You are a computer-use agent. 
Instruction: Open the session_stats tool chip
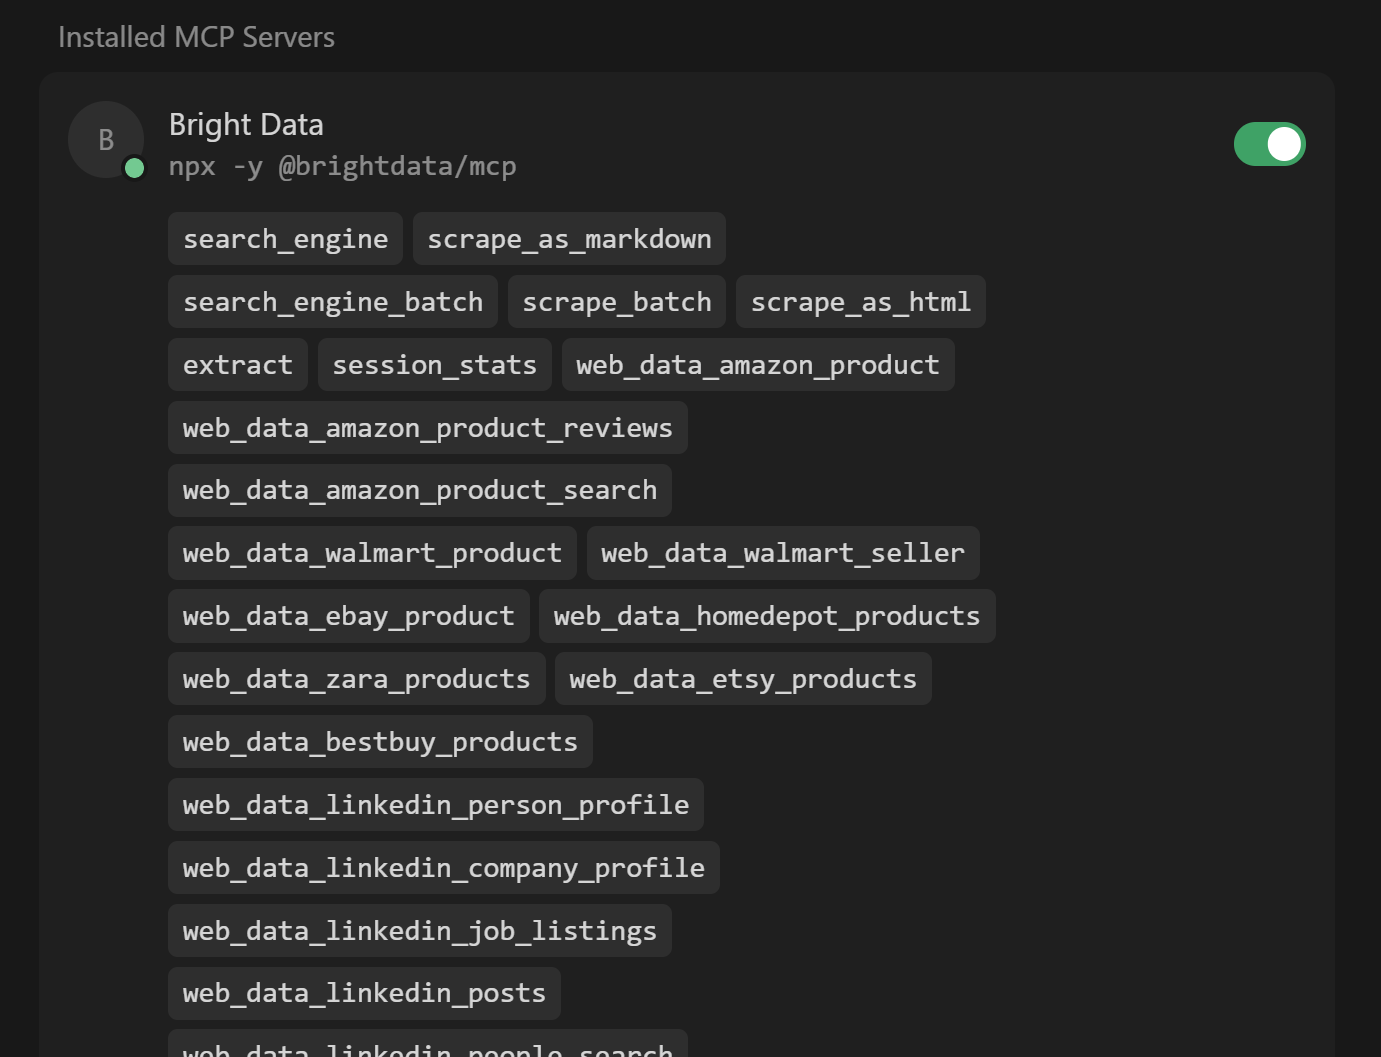(x=434, y=364)
